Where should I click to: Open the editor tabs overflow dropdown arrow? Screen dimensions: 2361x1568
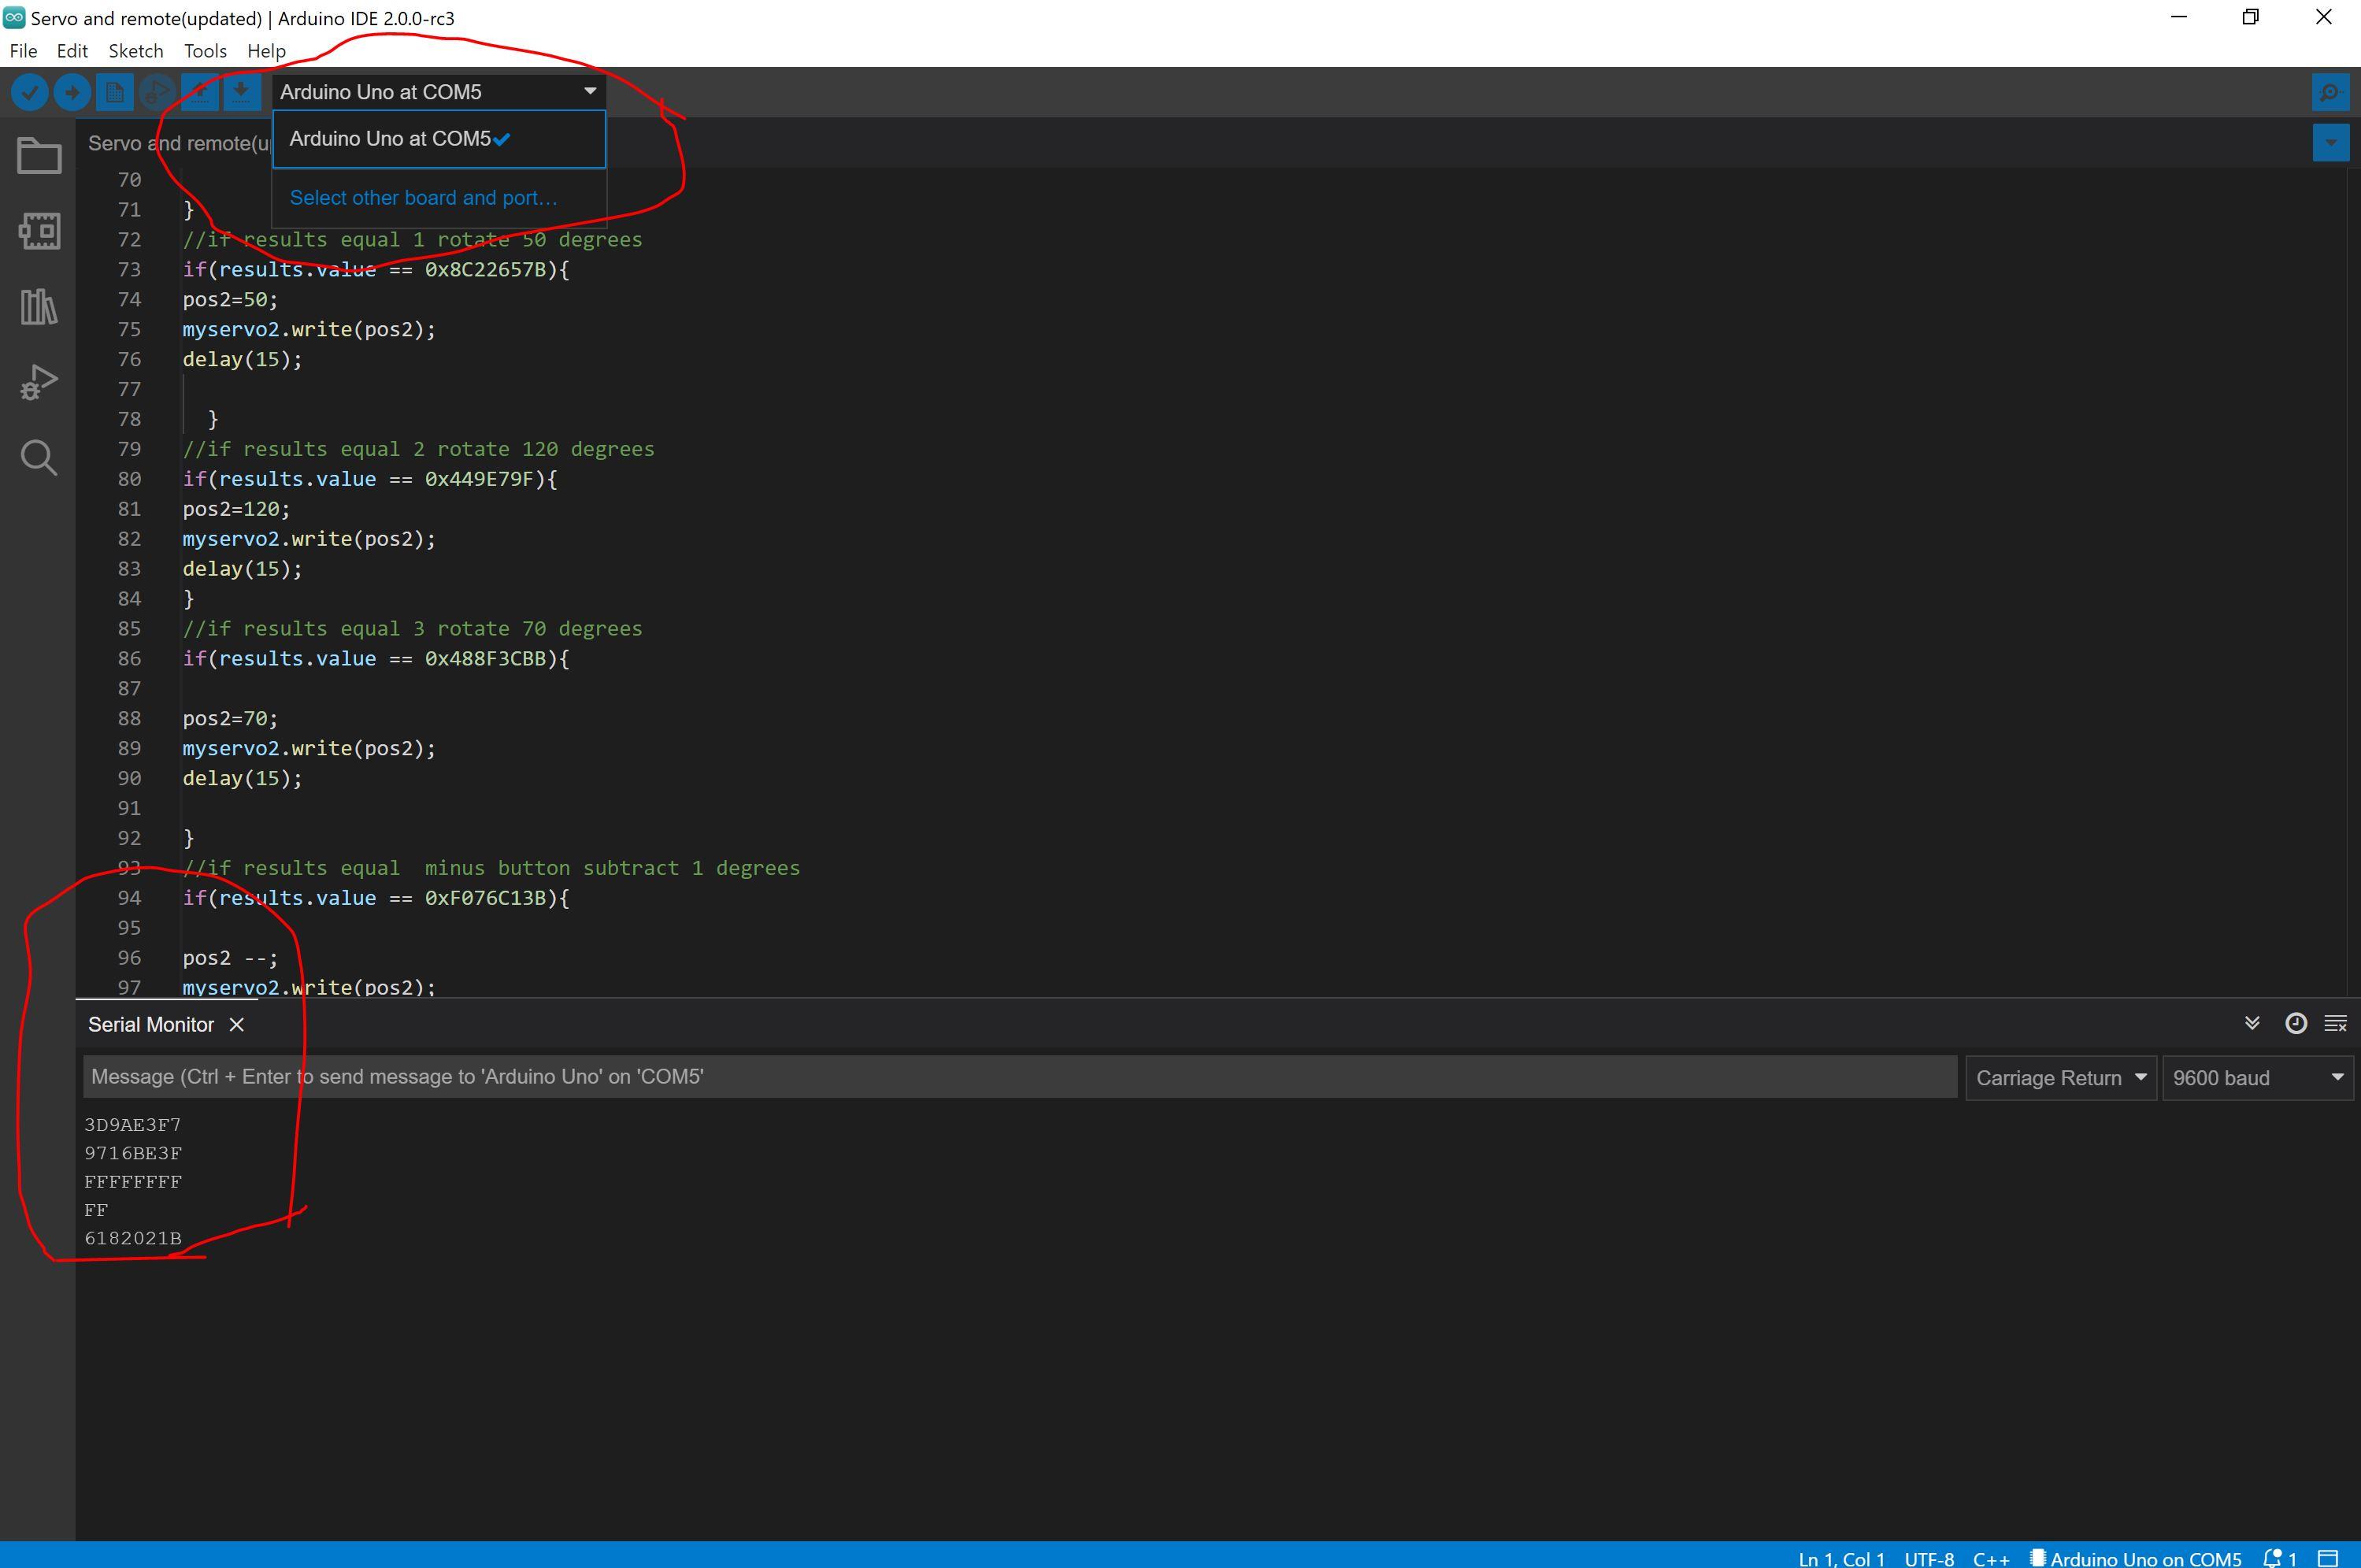[x=2331, y=143]
